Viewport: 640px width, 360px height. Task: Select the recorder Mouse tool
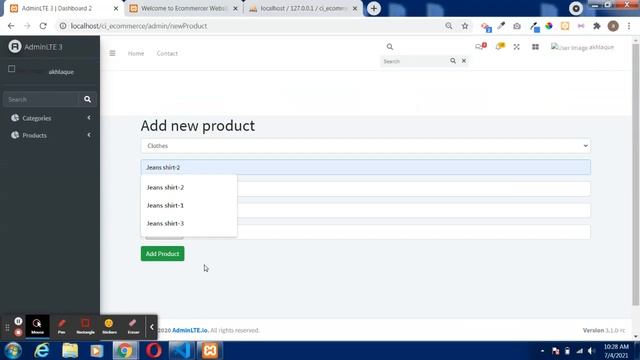[37, 327]
